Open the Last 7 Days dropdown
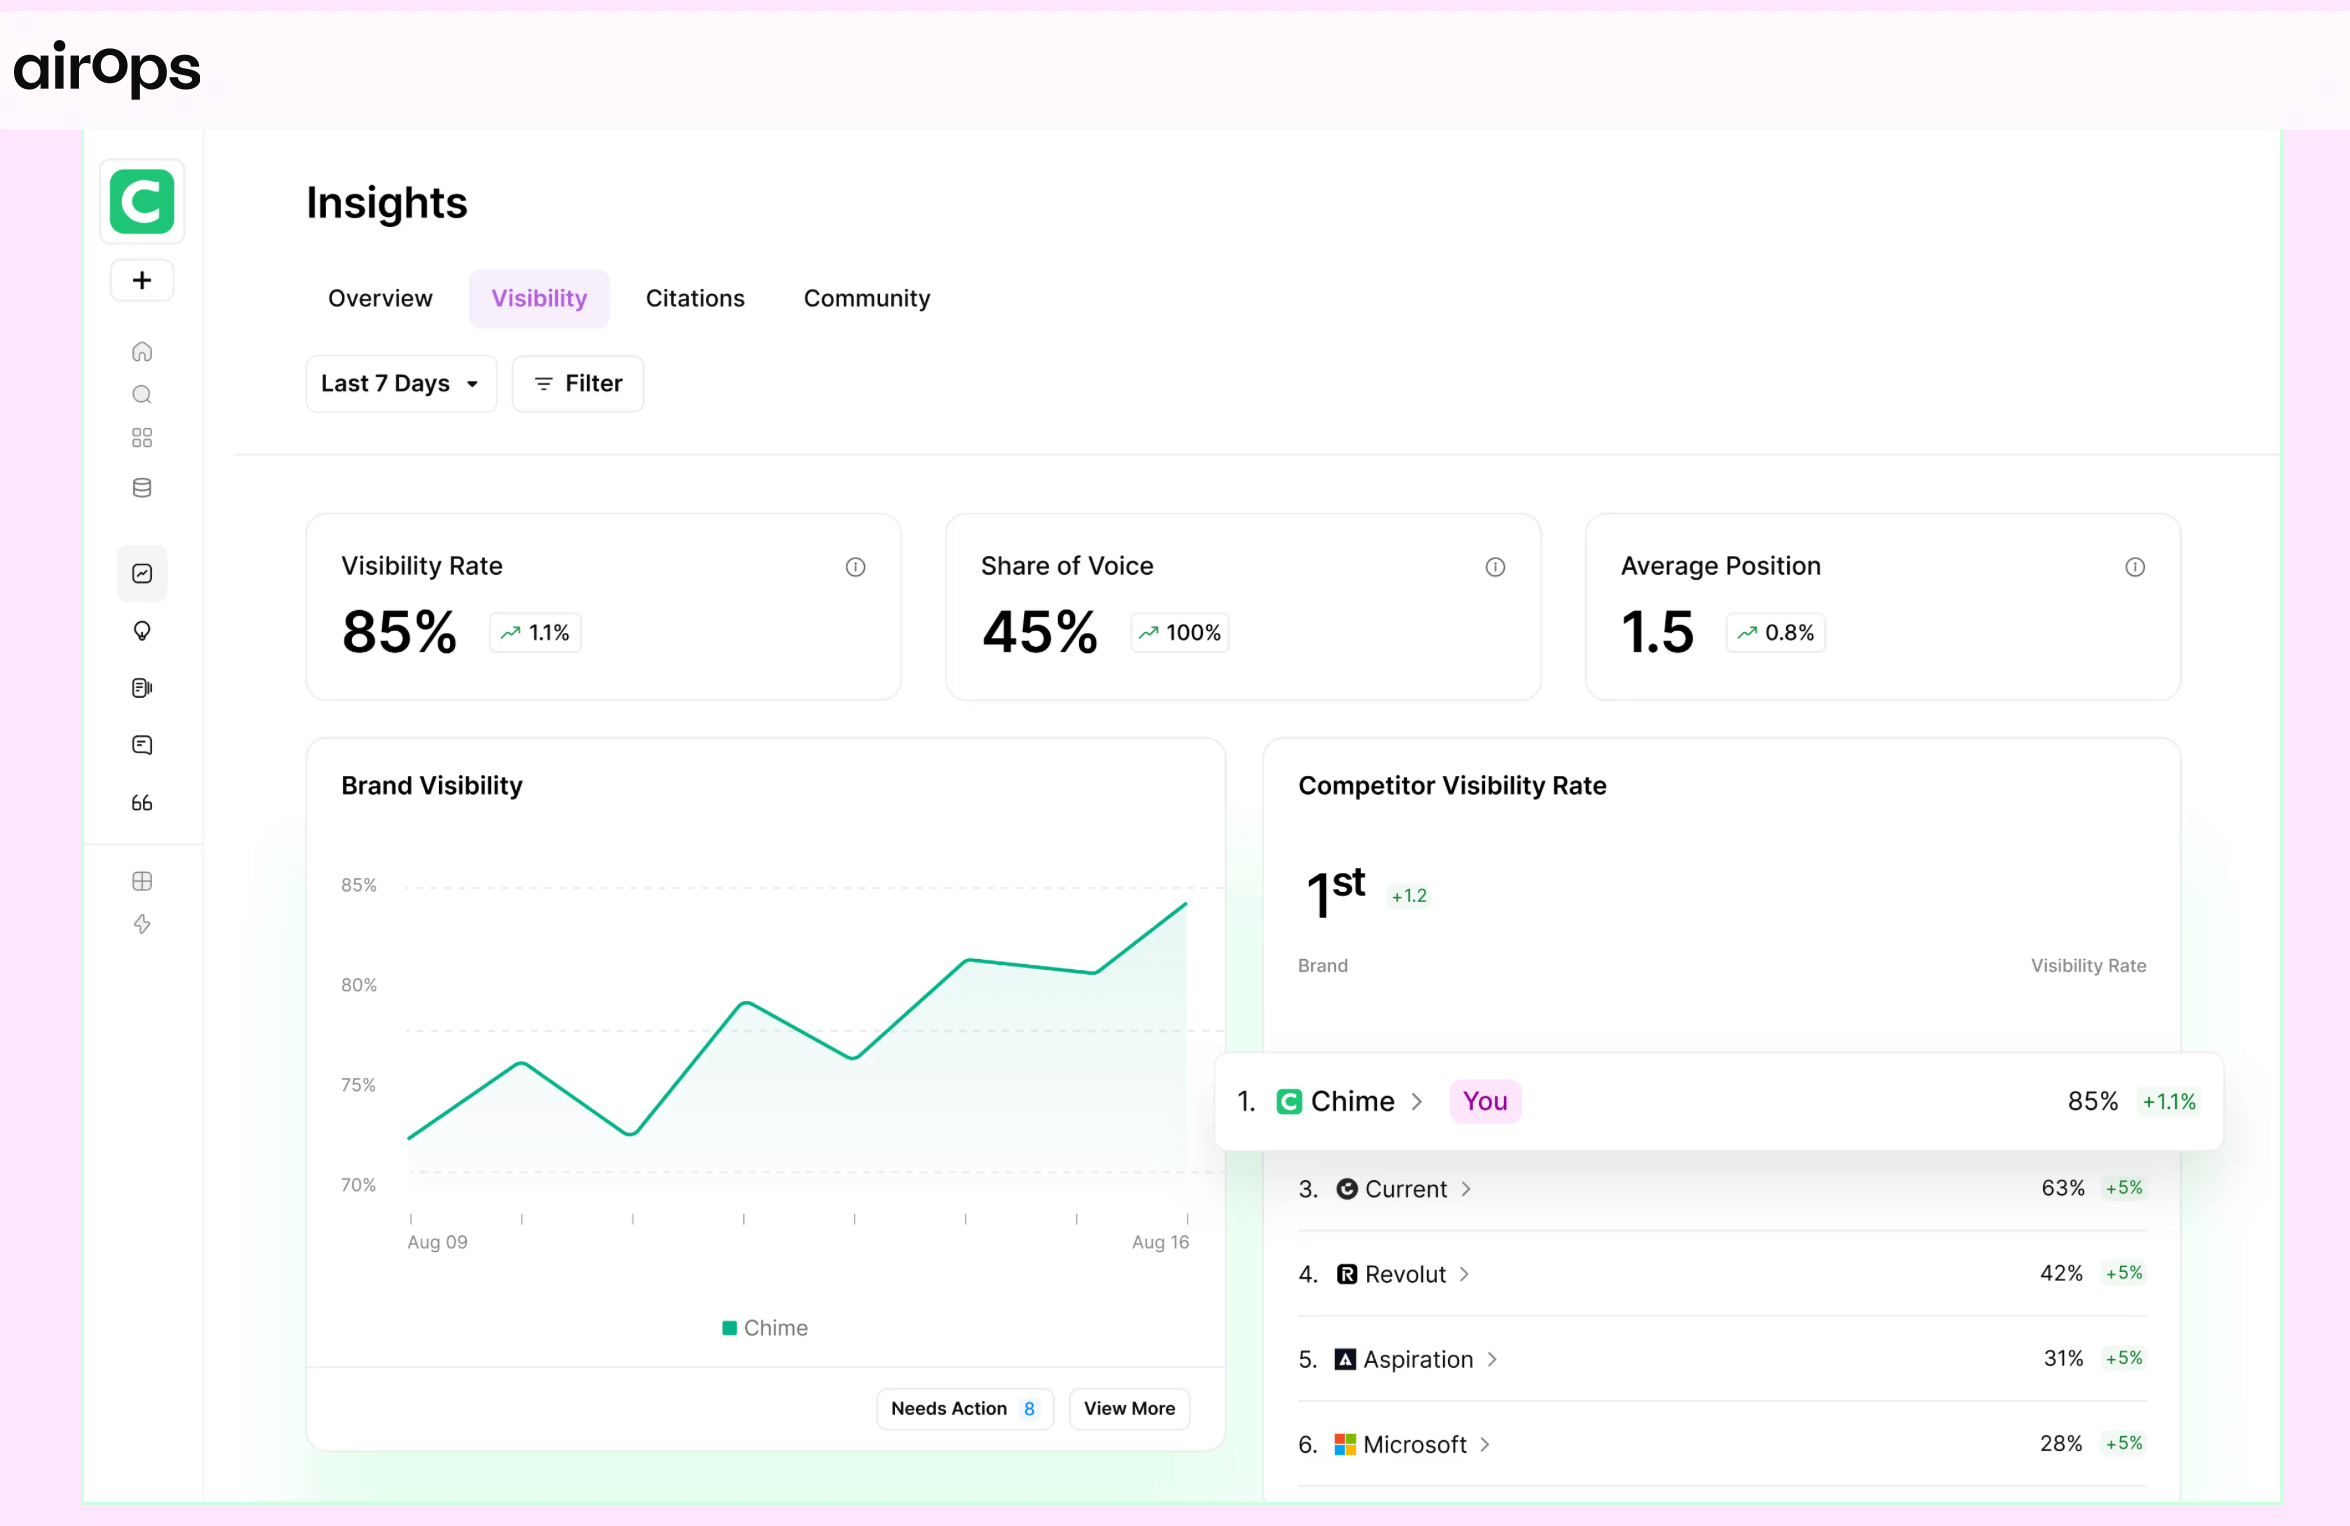 400,383
